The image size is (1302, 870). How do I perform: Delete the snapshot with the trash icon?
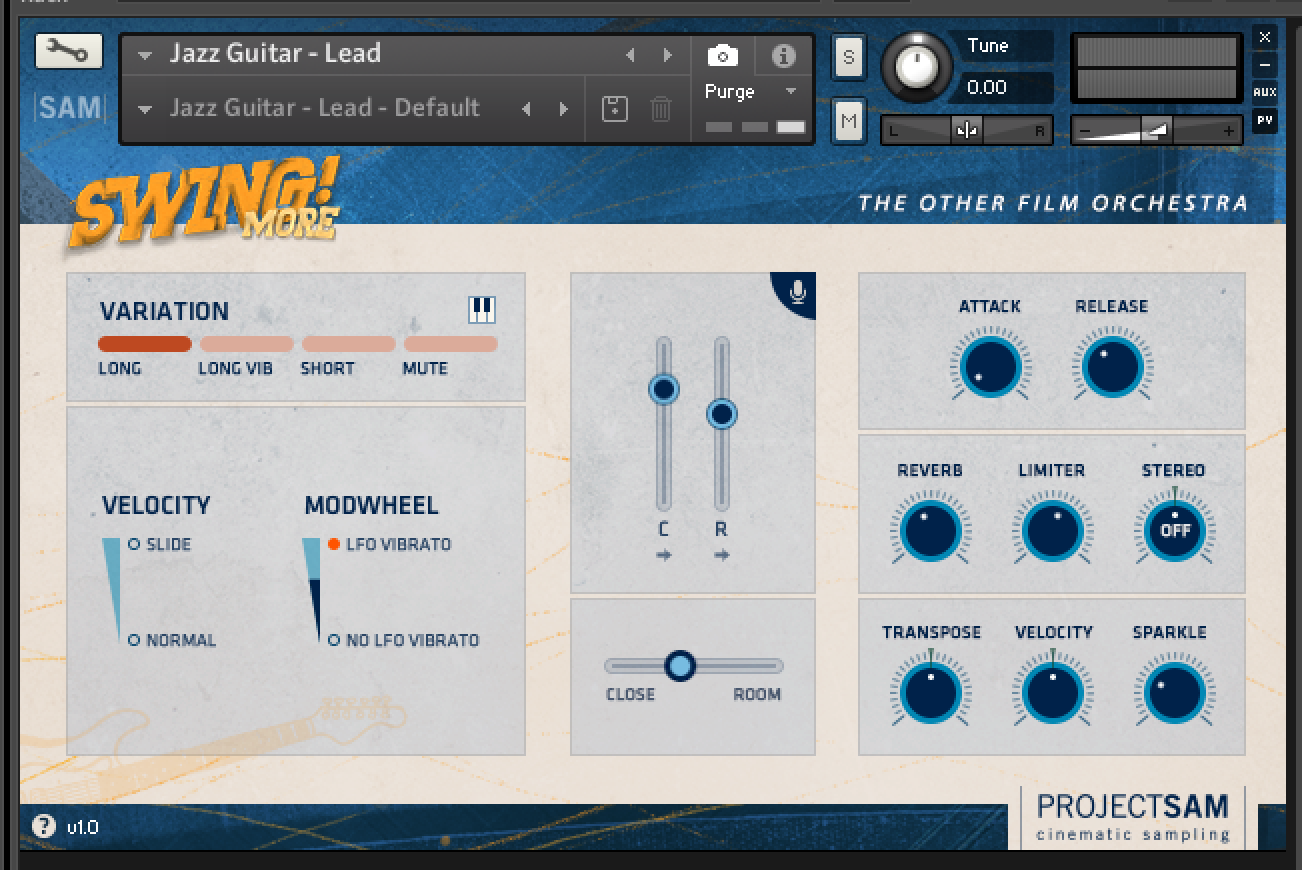(x=661, y=108)
